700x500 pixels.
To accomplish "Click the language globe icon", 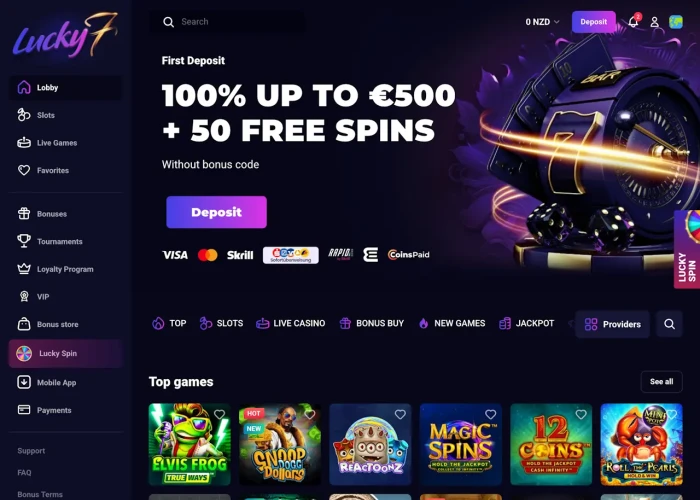I will pyautogui.click(x=676, y=22).
